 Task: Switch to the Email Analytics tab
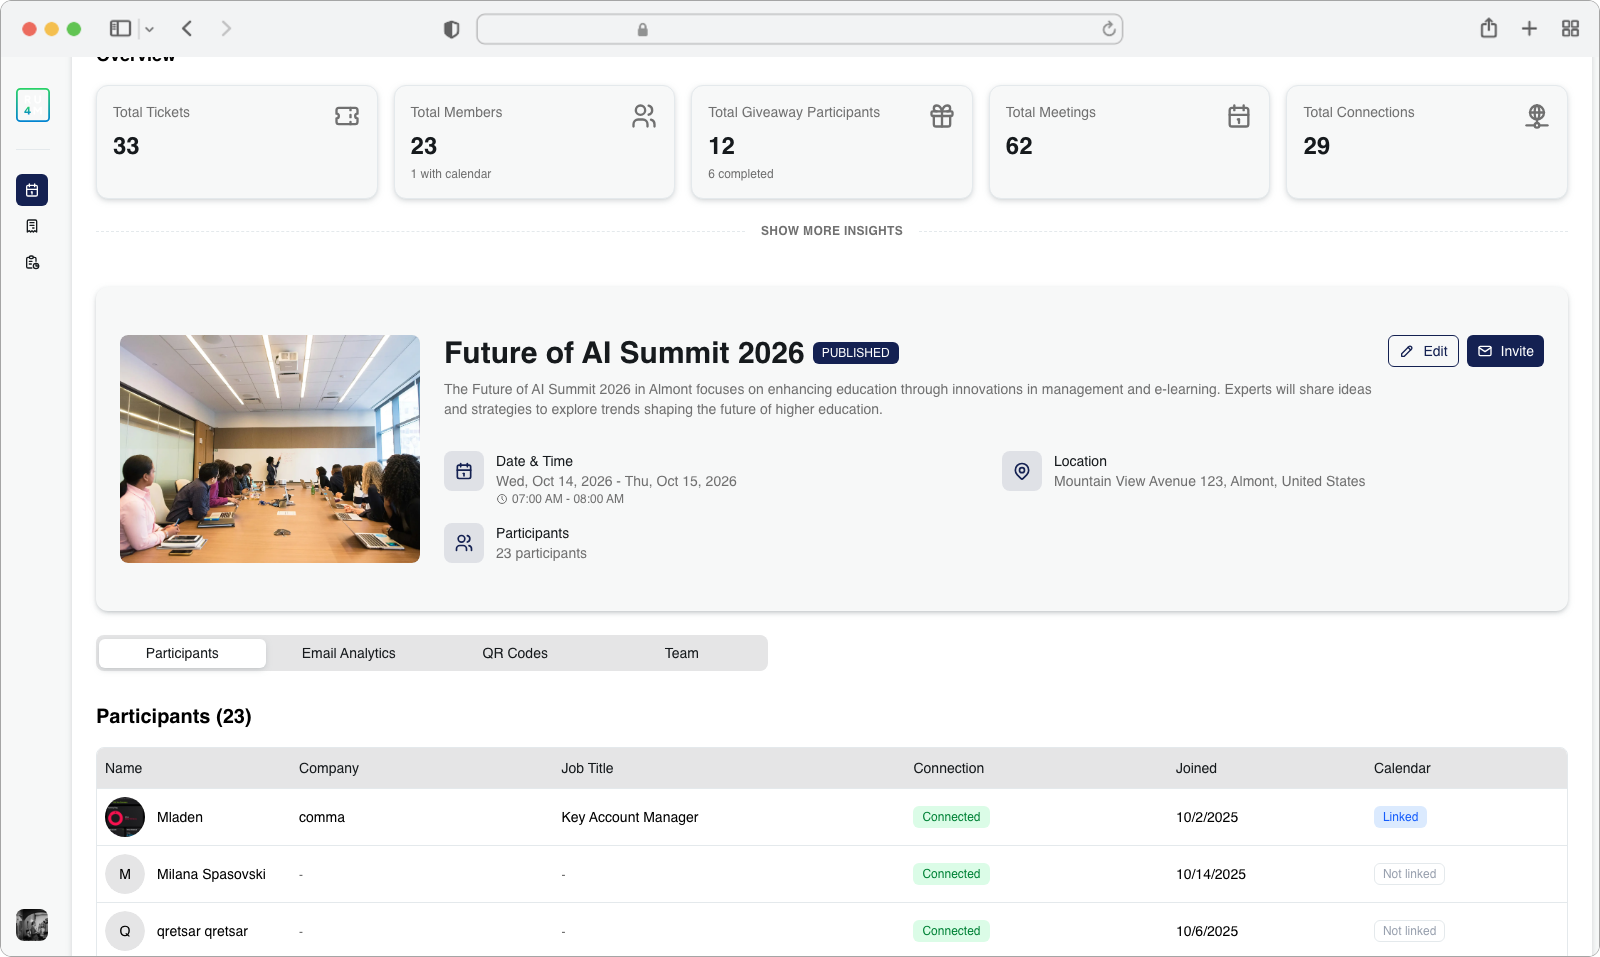coord(348,653)
